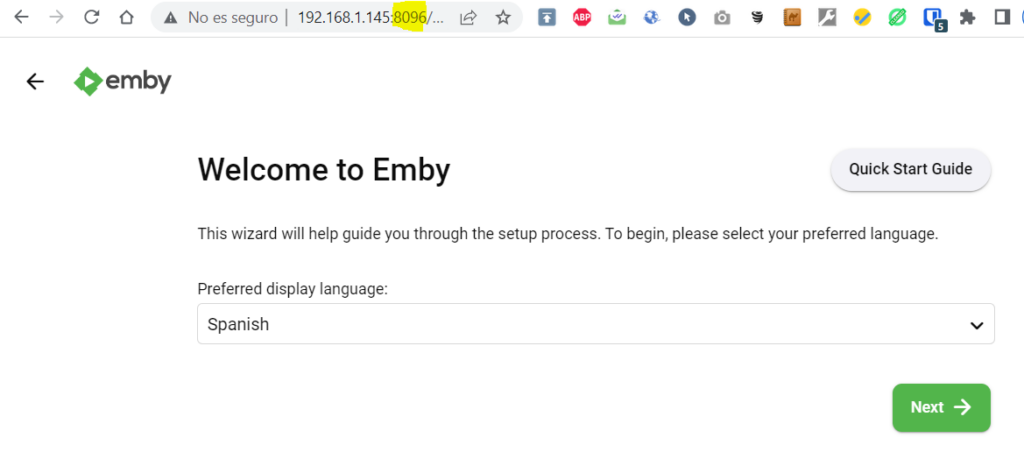The width and height of the screenshot is (1024, 459).
Task: Expand the Preferred display language dropdown
Action: coord(596,323)
